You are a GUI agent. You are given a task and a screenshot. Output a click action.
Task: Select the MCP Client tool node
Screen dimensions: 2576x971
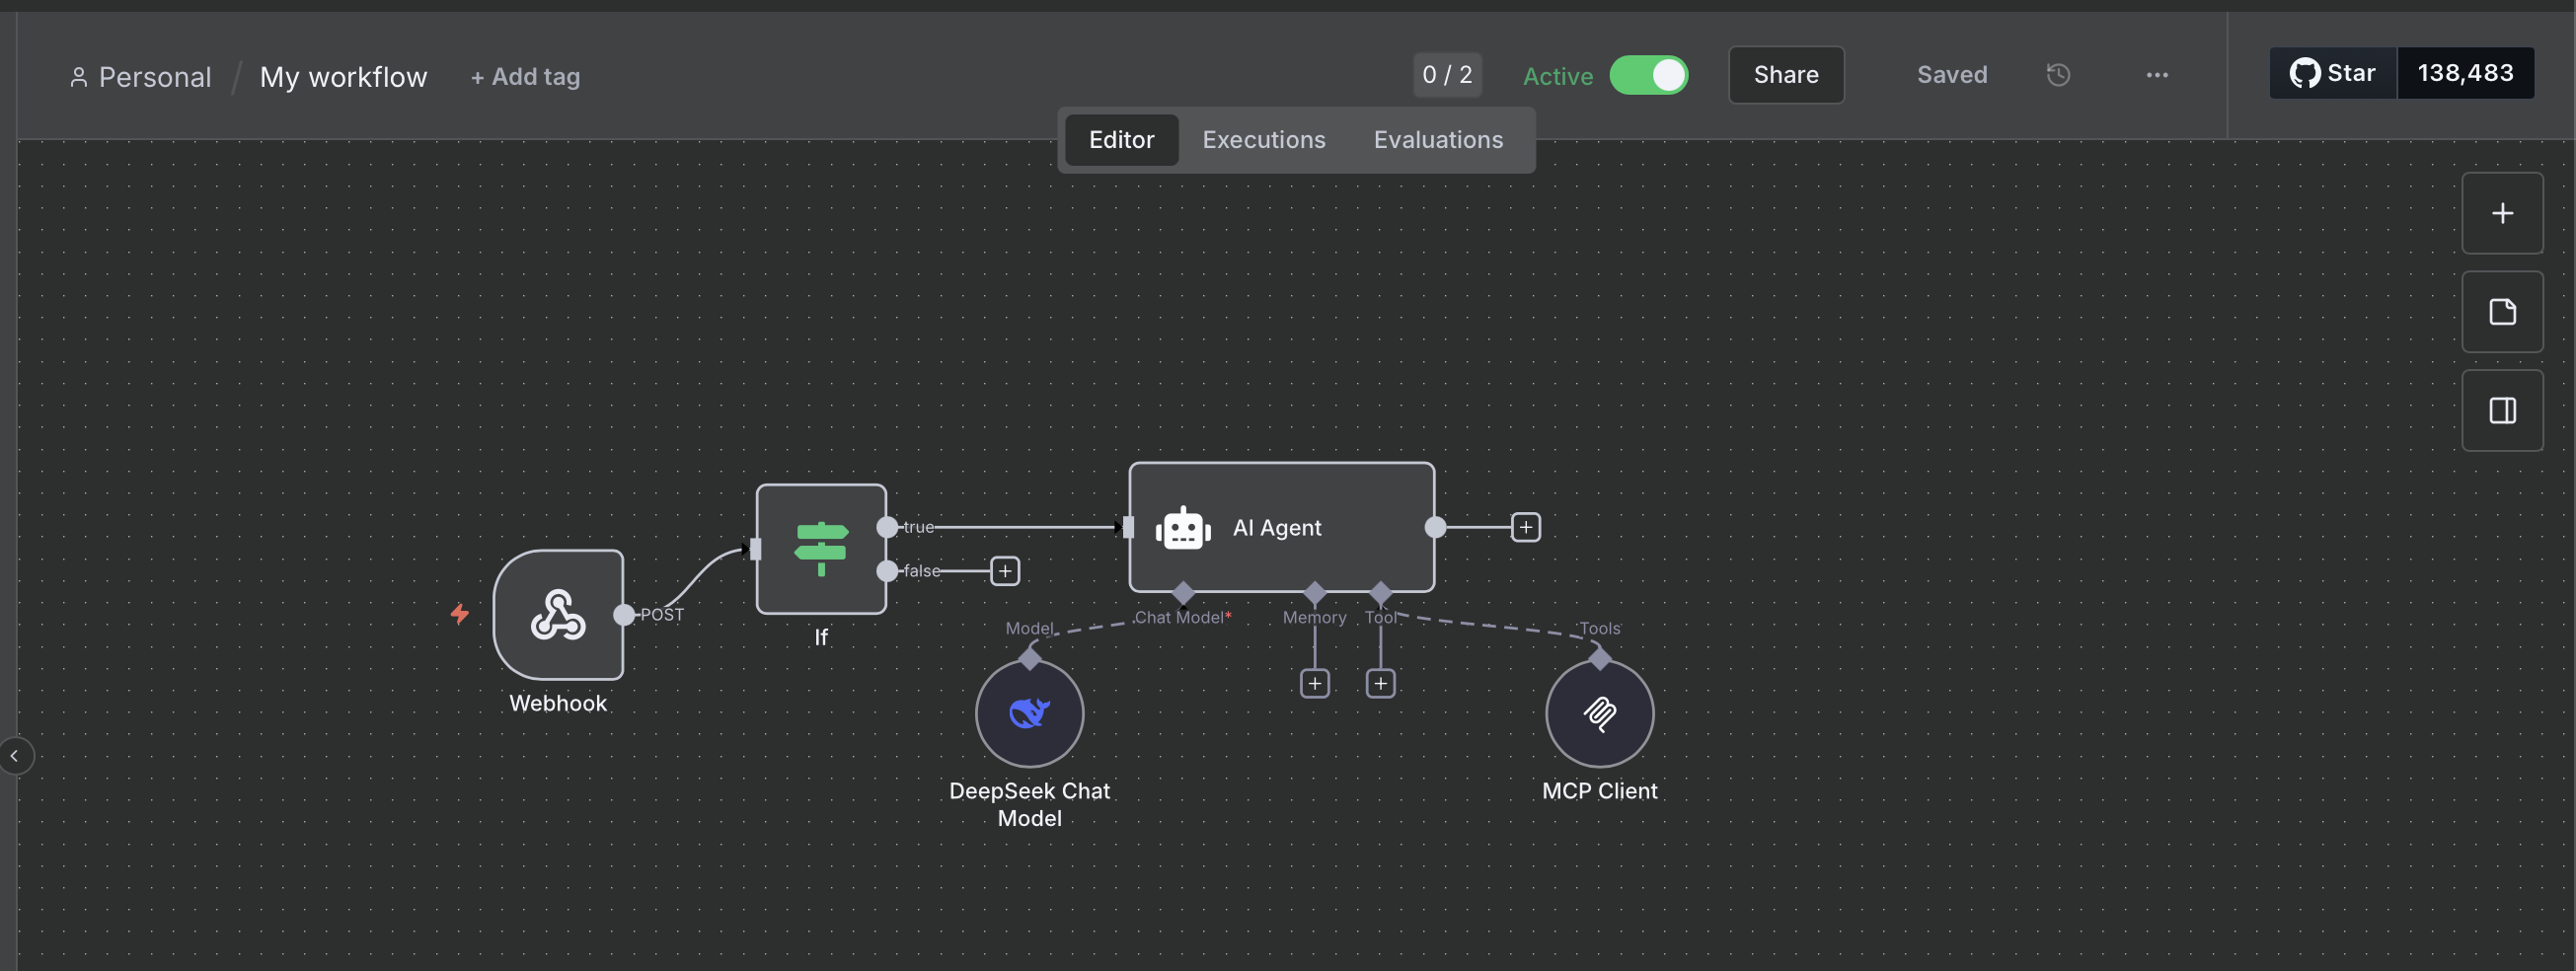tap(1599, 713)
